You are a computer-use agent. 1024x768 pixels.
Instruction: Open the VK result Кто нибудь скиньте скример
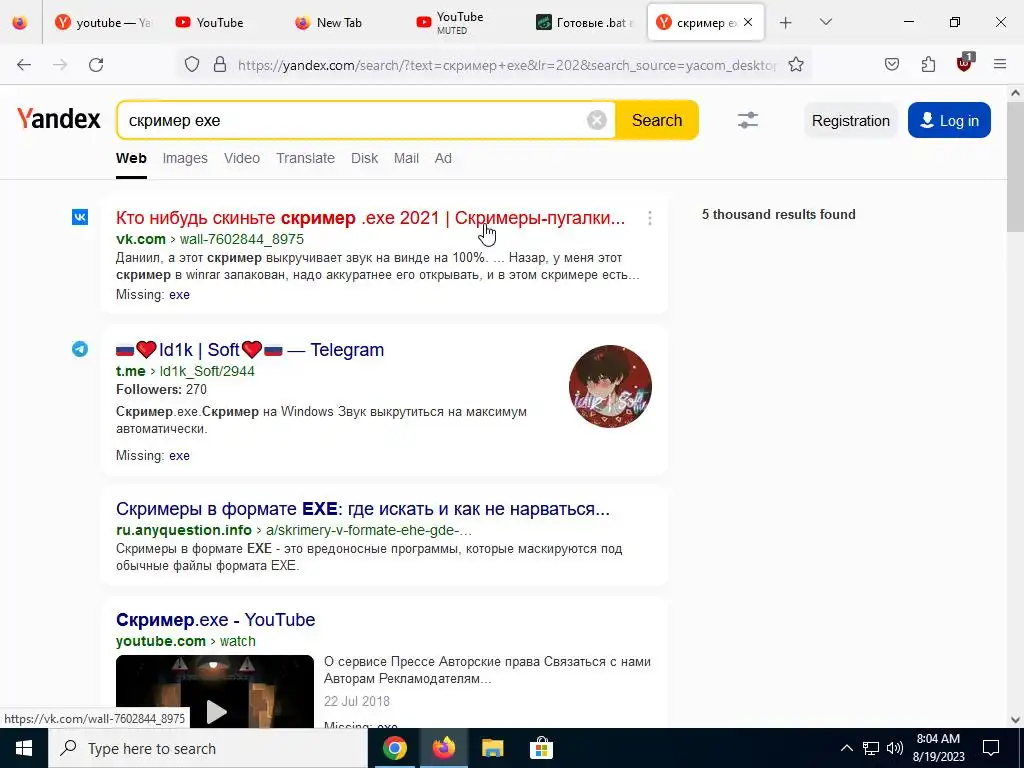click(370, 218)
